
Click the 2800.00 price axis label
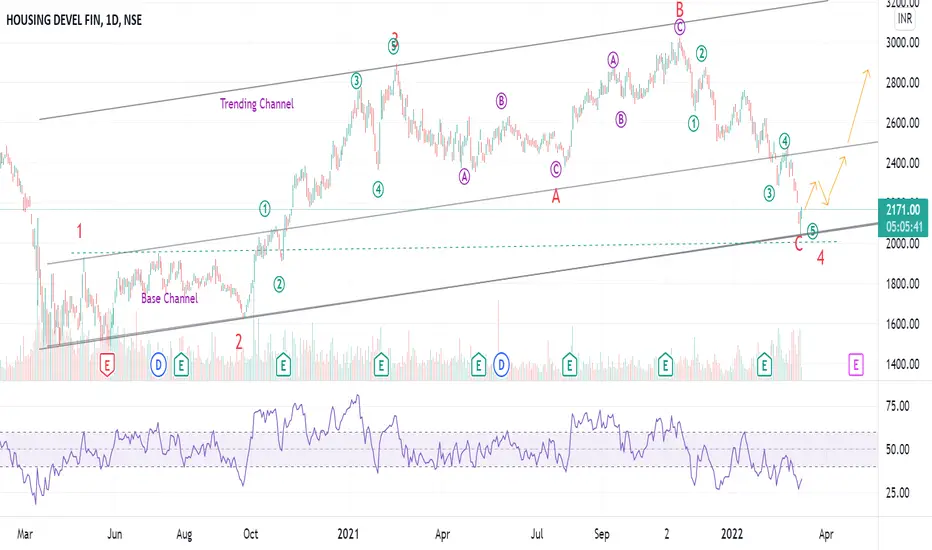[x=902, y=83]
